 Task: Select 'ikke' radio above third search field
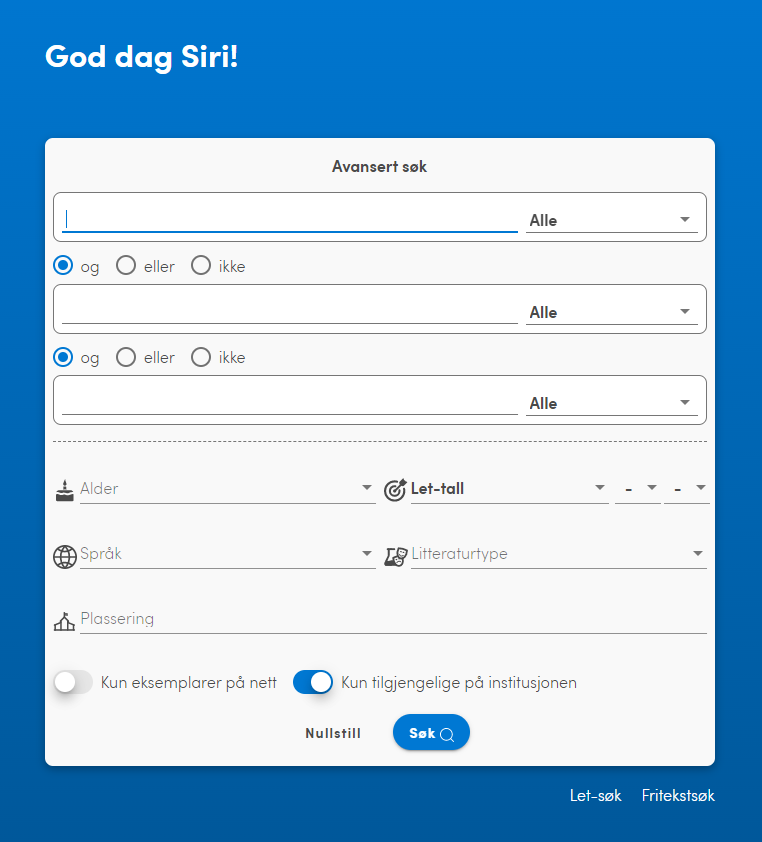point(201,357)
